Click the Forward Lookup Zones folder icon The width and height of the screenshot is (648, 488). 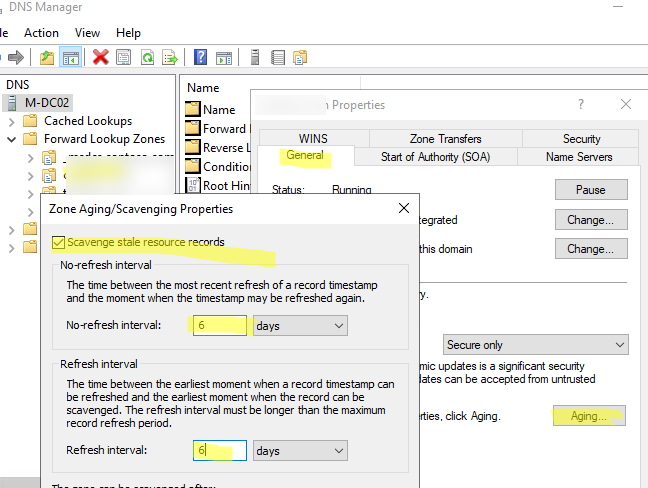pyautogui.click(x=30, y=139)
